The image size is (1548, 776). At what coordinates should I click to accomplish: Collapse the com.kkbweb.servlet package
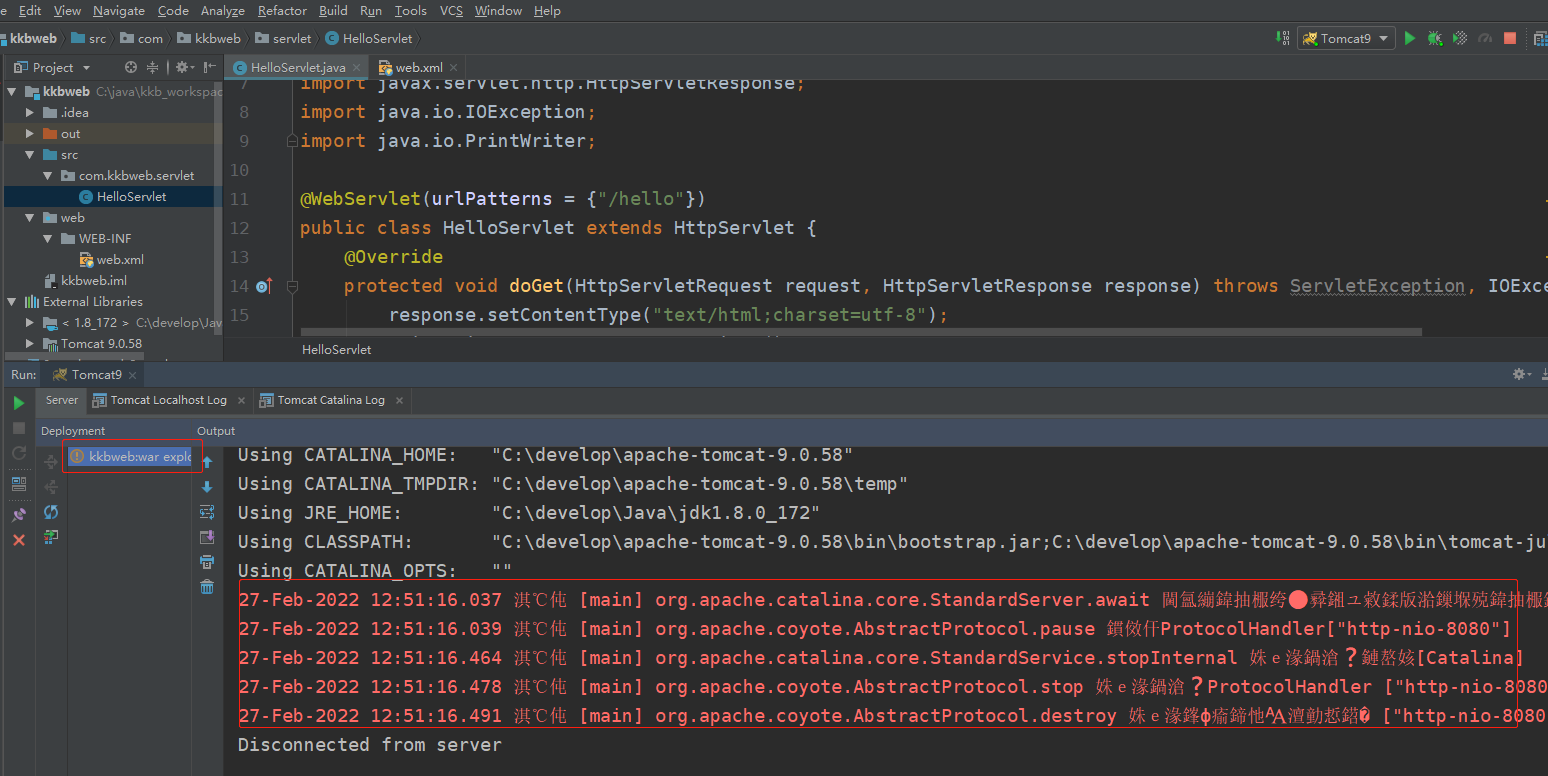(48, 176)
